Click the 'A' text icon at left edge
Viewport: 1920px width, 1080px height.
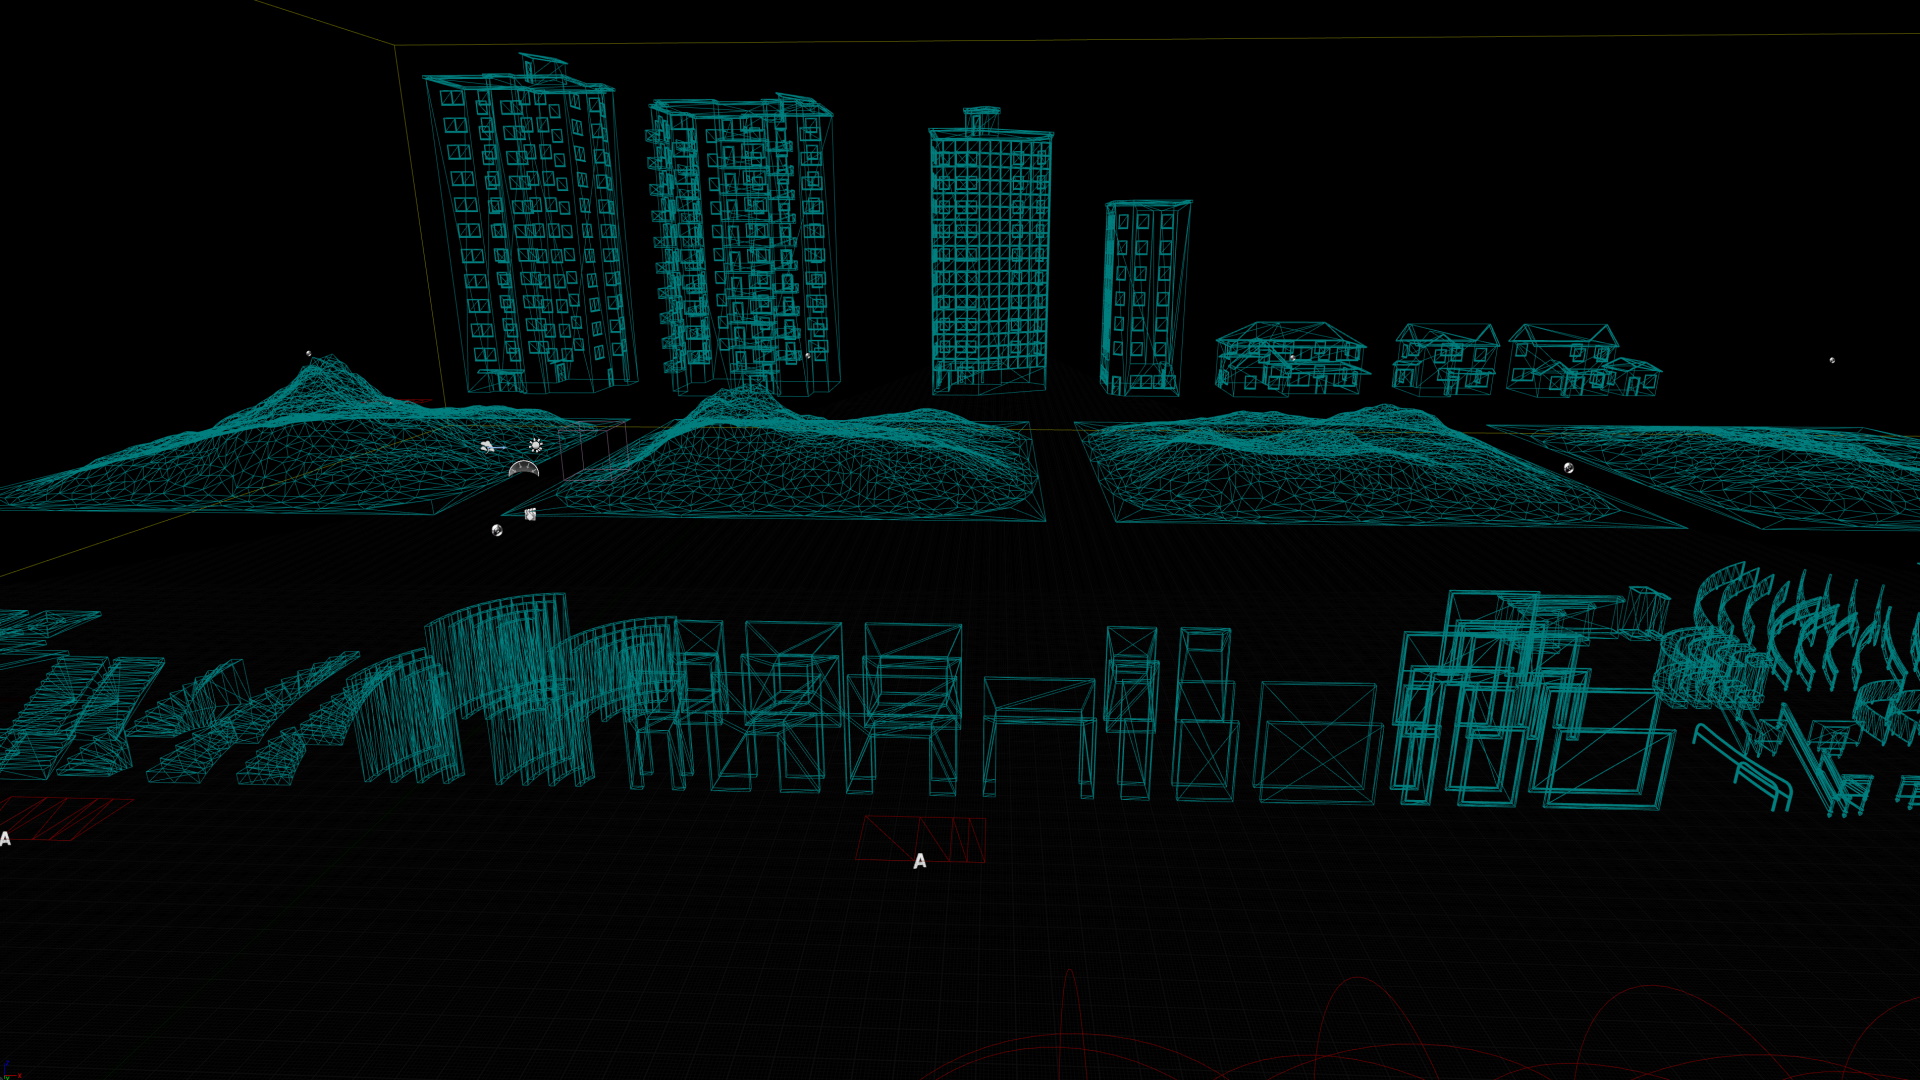[x=5, y=839]
